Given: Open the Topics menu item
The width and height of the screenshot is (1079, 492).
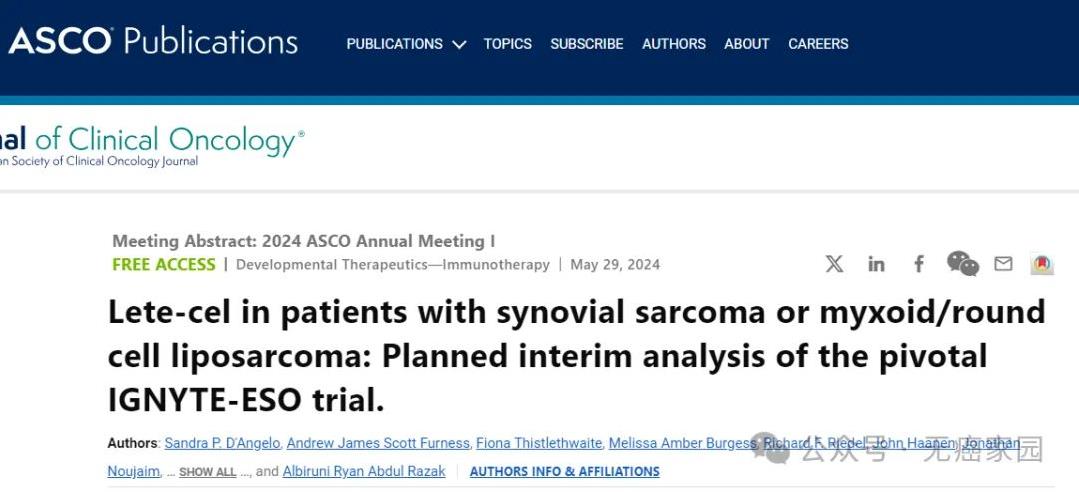Looking at the screenshot, I should pos(508,44).
